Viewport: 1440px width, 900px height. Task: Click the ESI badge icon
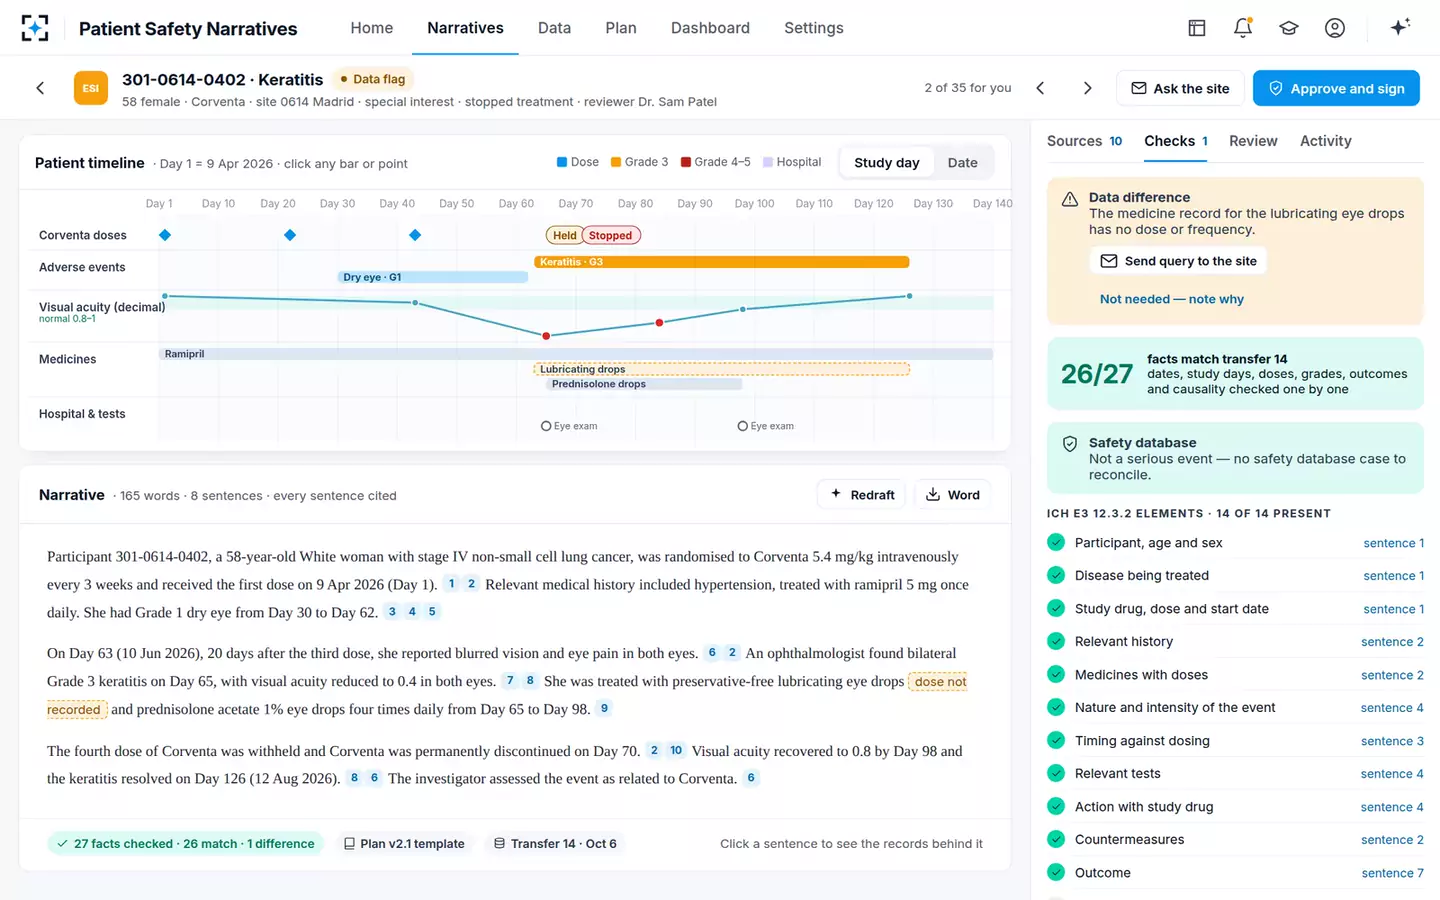pyautogui.click(x=91, y=88)
